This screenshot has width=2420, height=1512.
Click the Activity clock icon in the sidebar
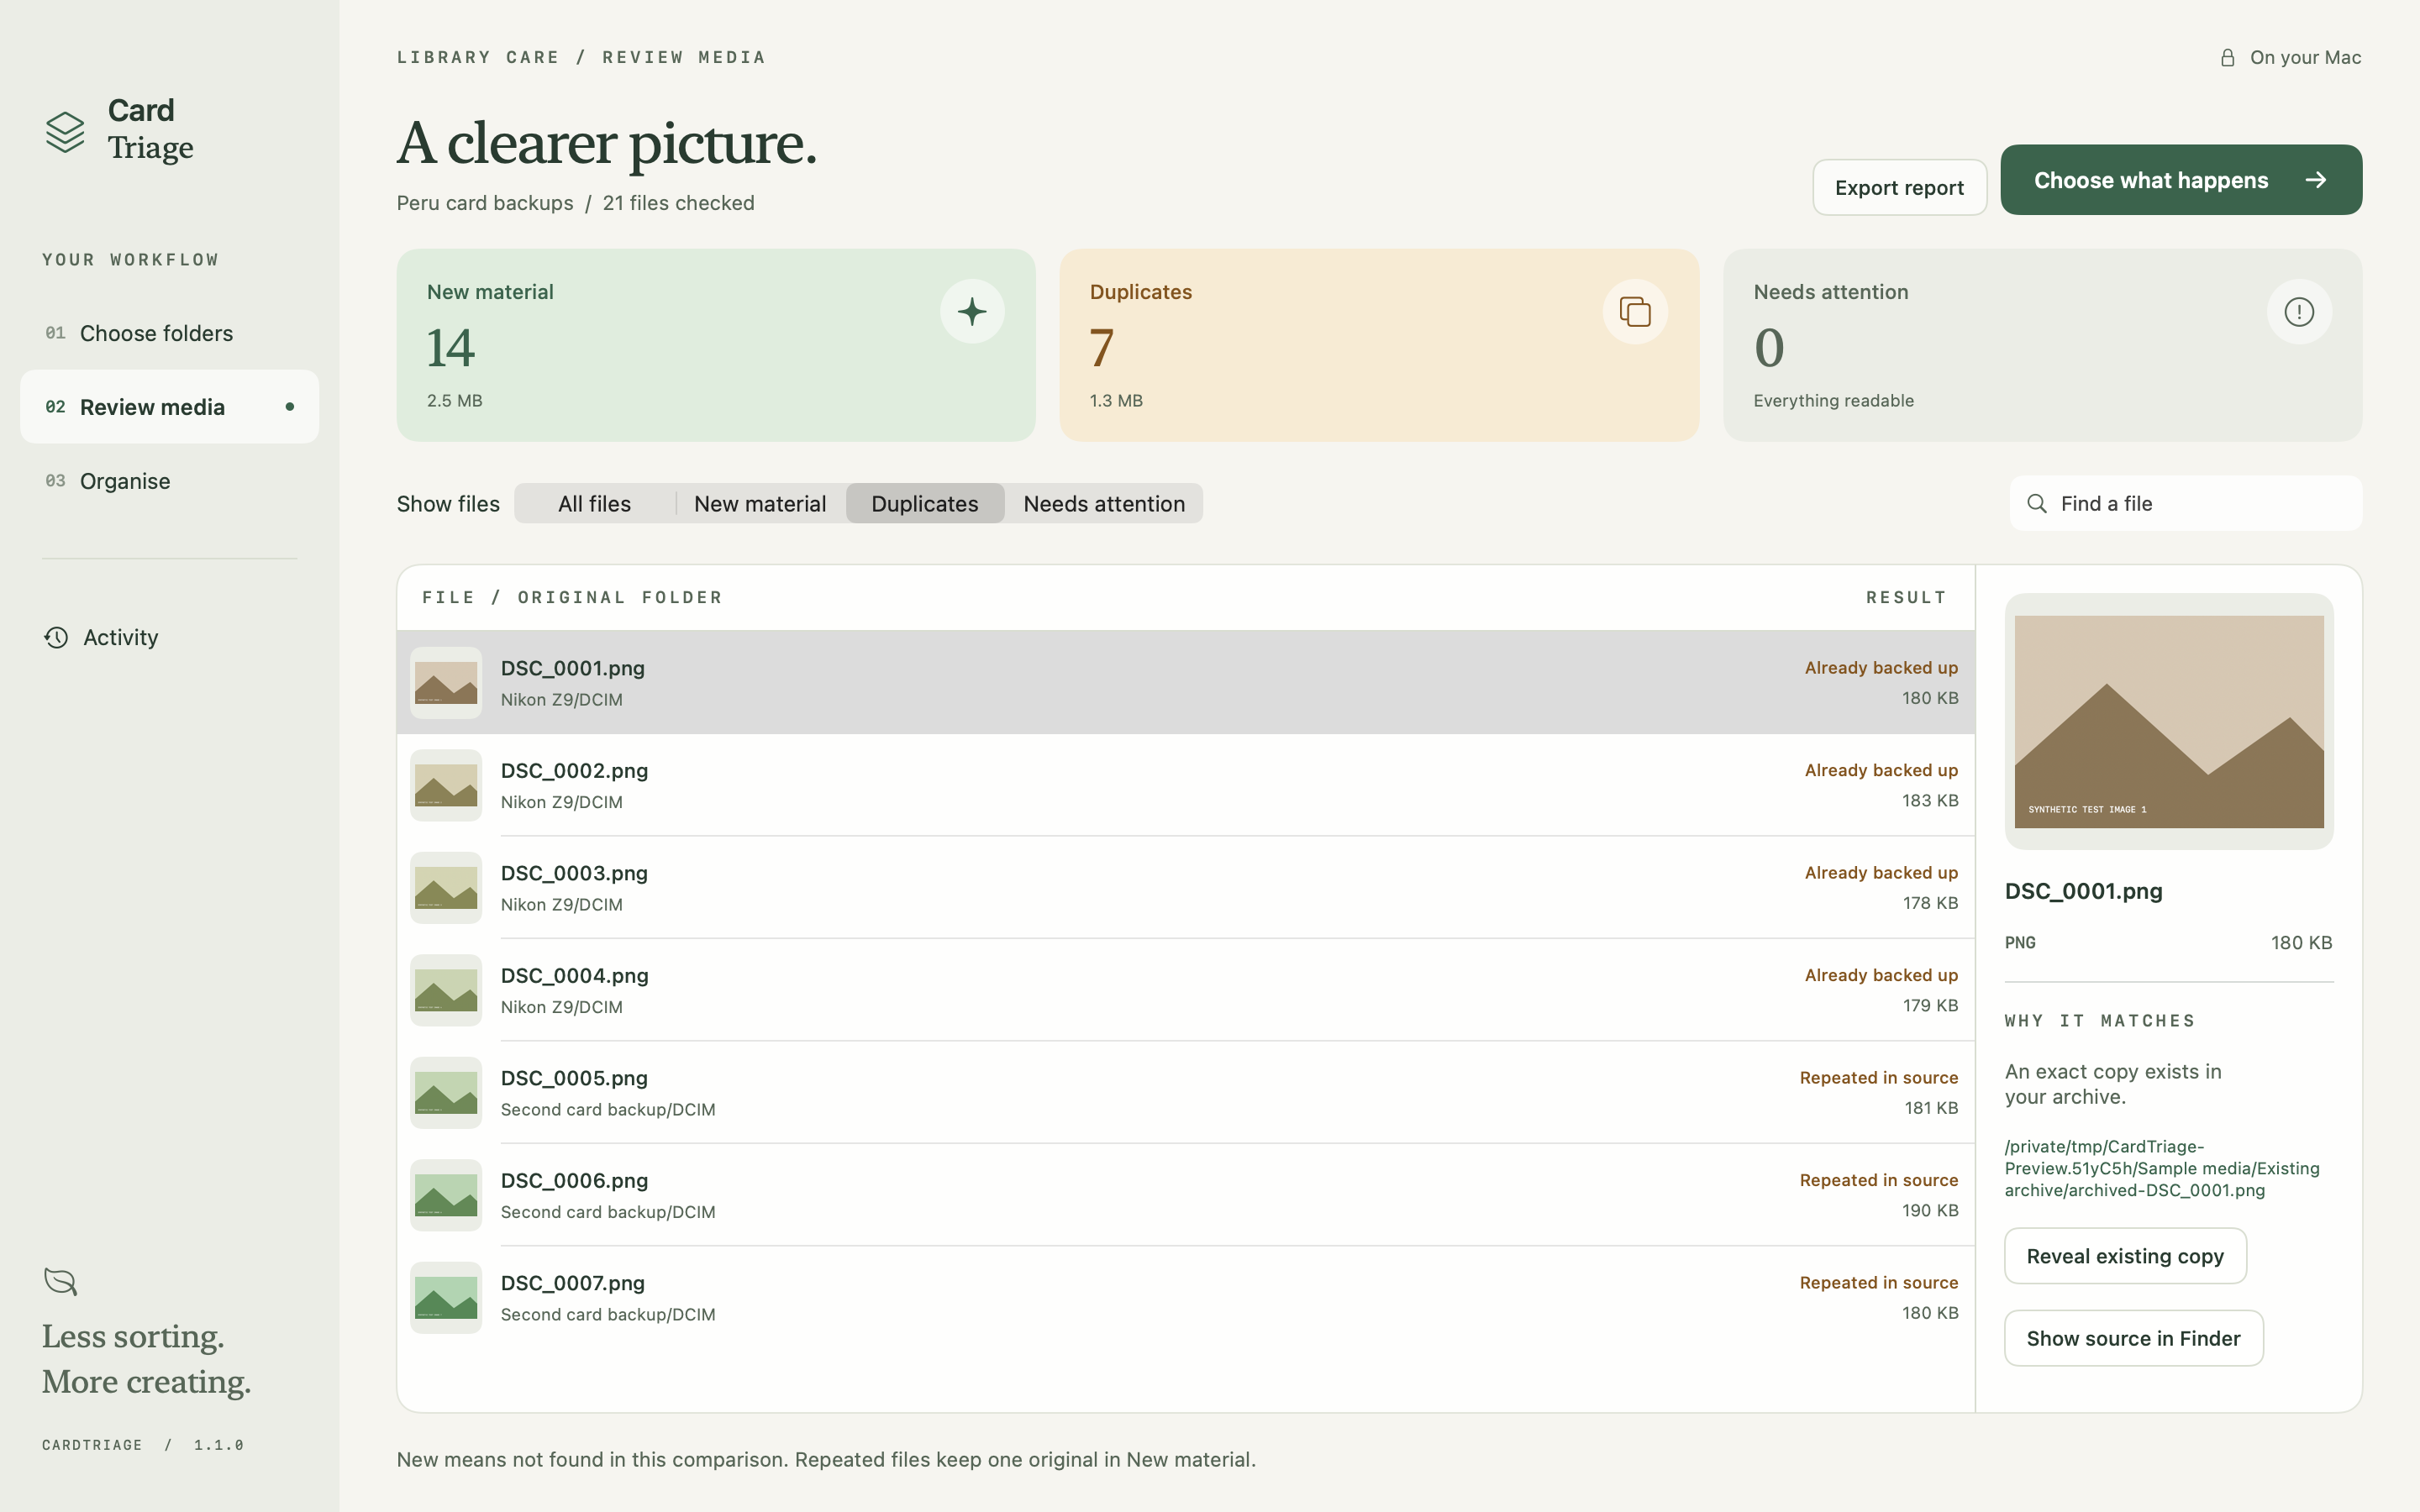[56, 637]
